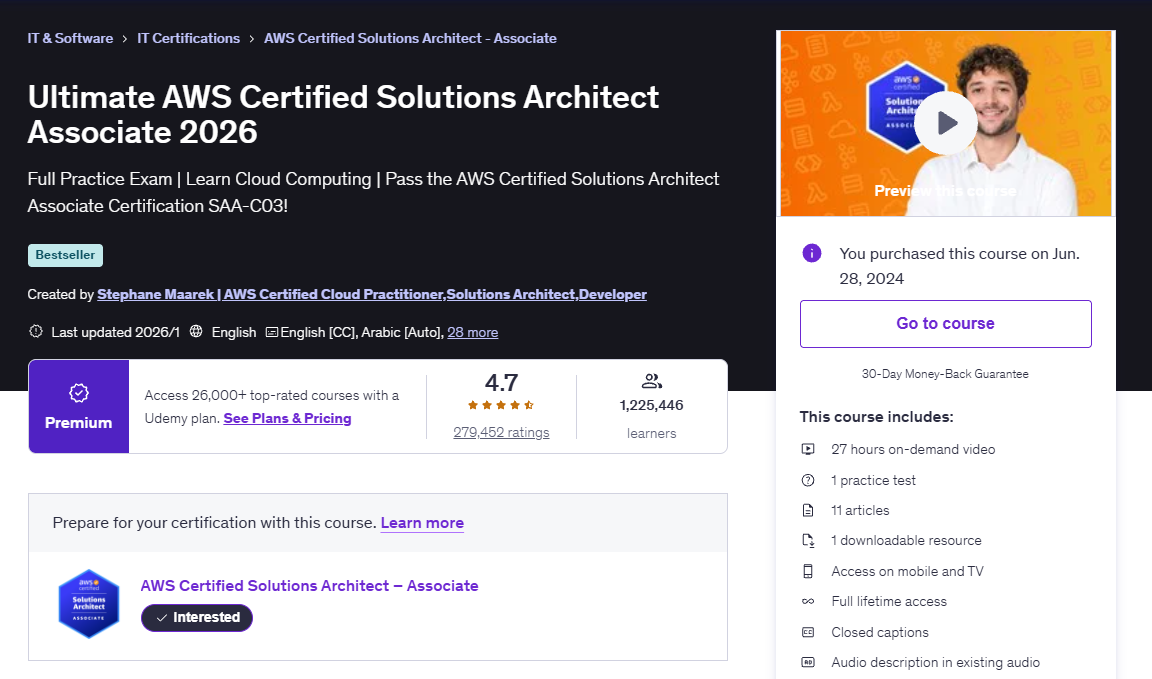Click the 4.7 rating score
The width and height of the screenshot is (1152, 679).
(501, 382)
